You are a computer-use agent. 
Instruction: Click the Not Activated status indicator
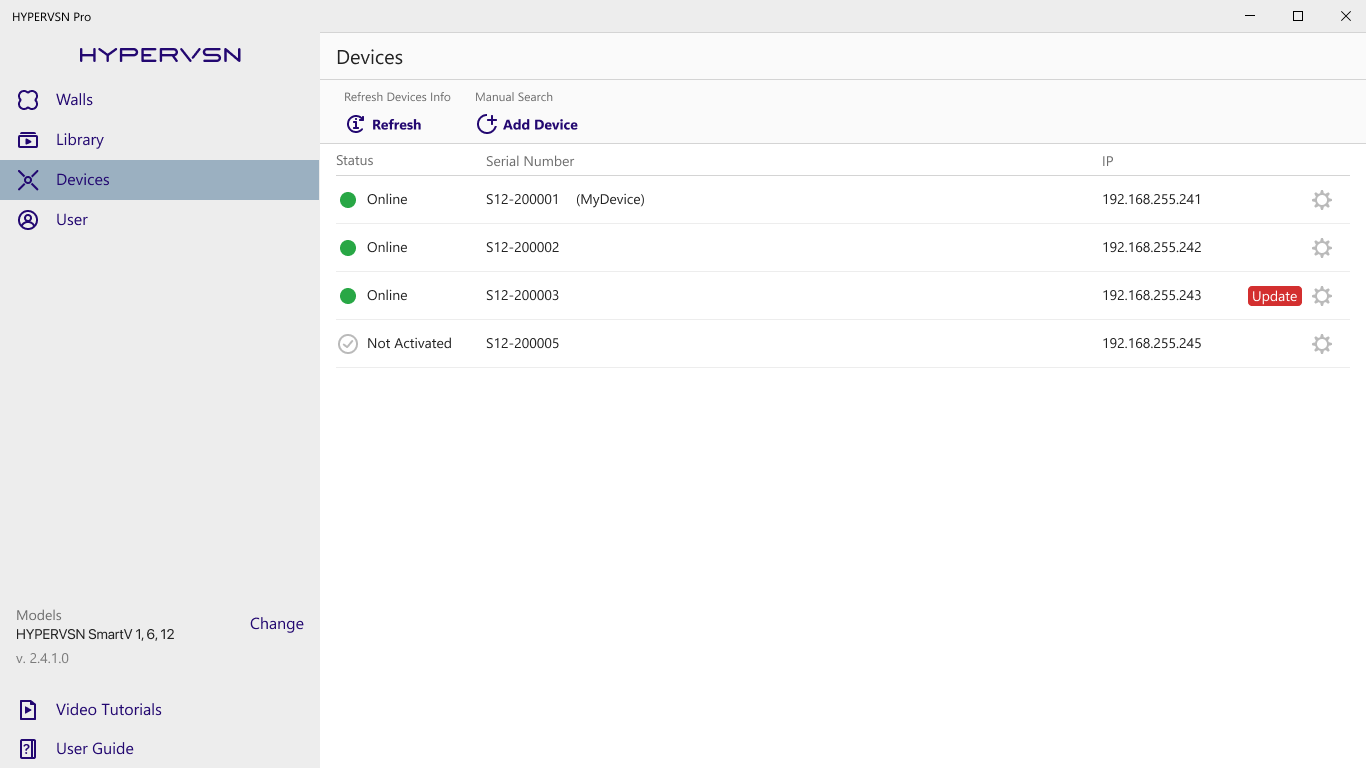[x=348, y=344]
